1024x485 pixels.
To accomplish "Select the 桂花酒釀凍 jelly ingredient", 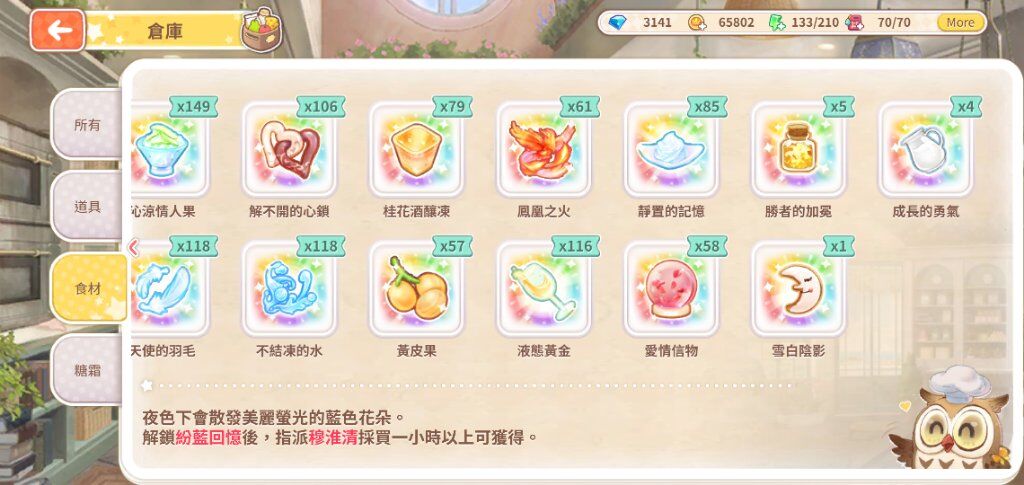I will click(417, 149).
